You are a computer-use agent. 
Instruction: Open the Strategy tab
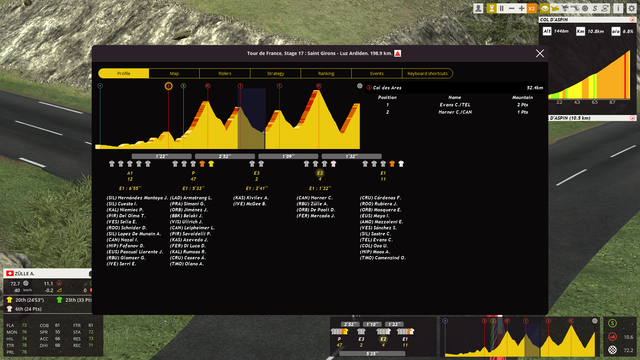(x=276, y=73)
